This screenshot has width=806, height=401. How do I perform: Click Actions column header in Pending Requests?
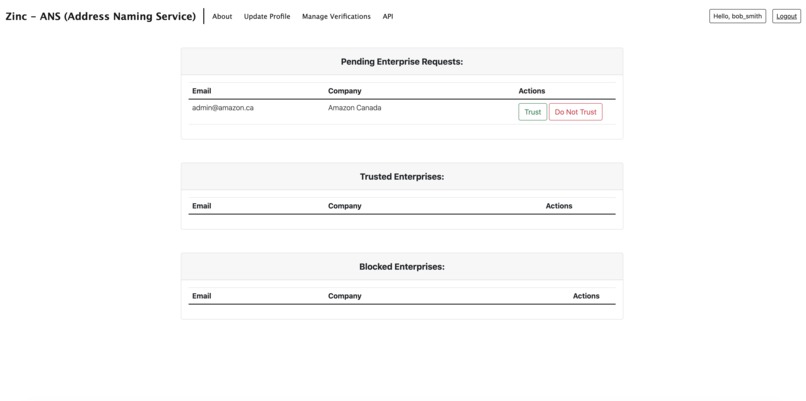[532, 91]
